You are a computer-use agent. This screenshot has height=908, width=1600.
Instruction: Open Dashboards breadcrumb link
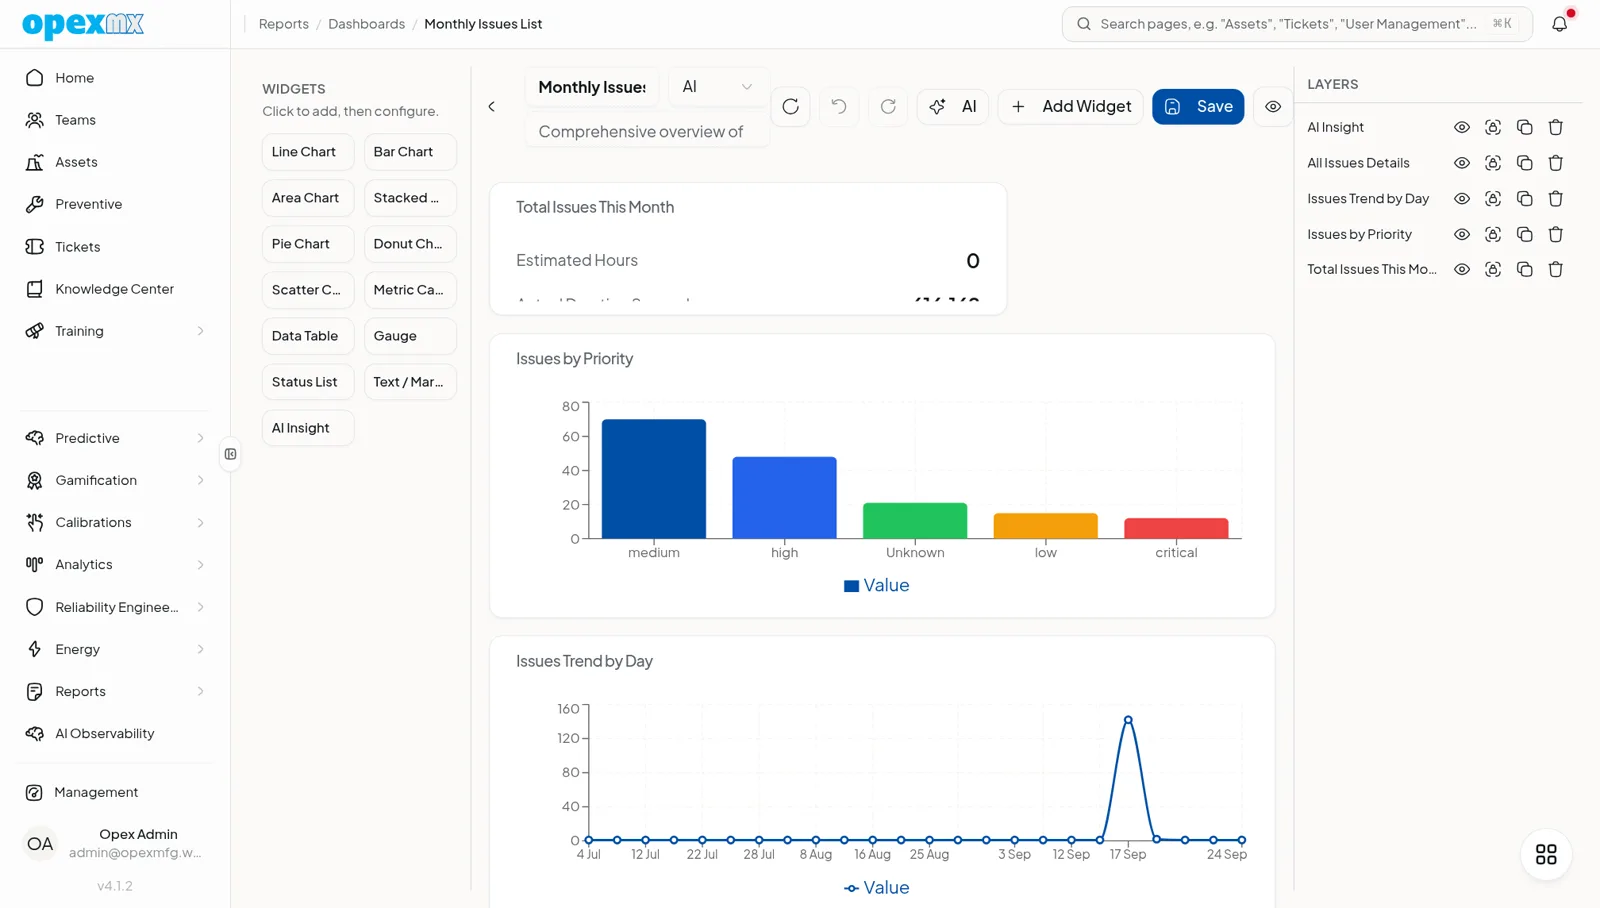[366, 24]
